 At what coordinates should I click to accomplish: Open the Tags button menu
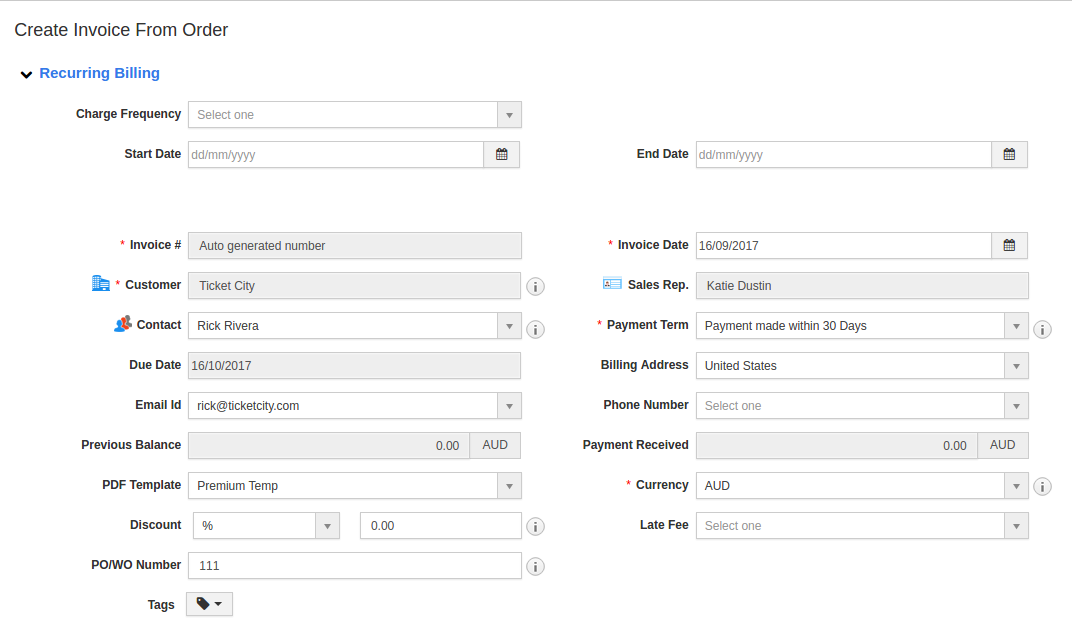[x=209, y=604]
